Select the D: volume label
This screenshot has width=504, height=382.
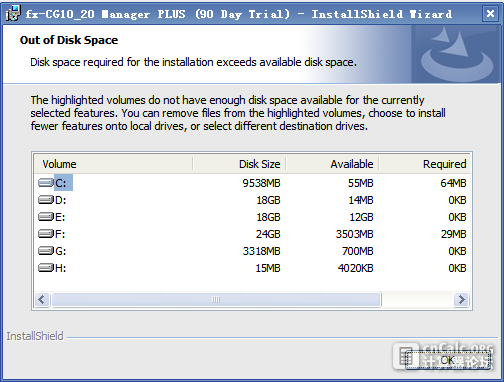(61, 200)
